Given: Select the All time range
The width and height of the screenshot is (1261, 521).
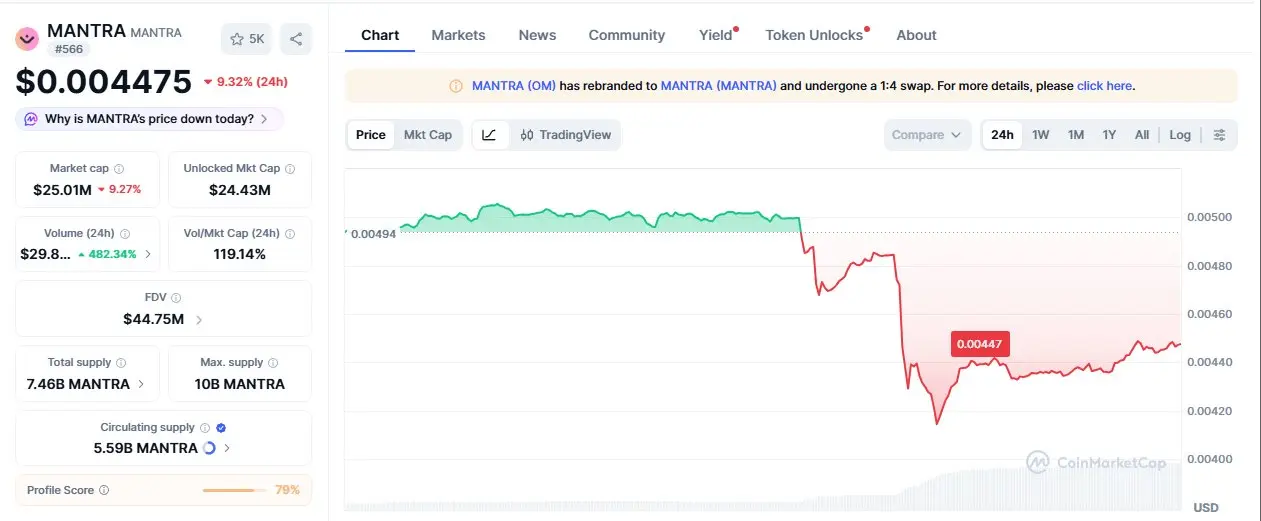Looking at the screenshot, I should (1142, 135).
